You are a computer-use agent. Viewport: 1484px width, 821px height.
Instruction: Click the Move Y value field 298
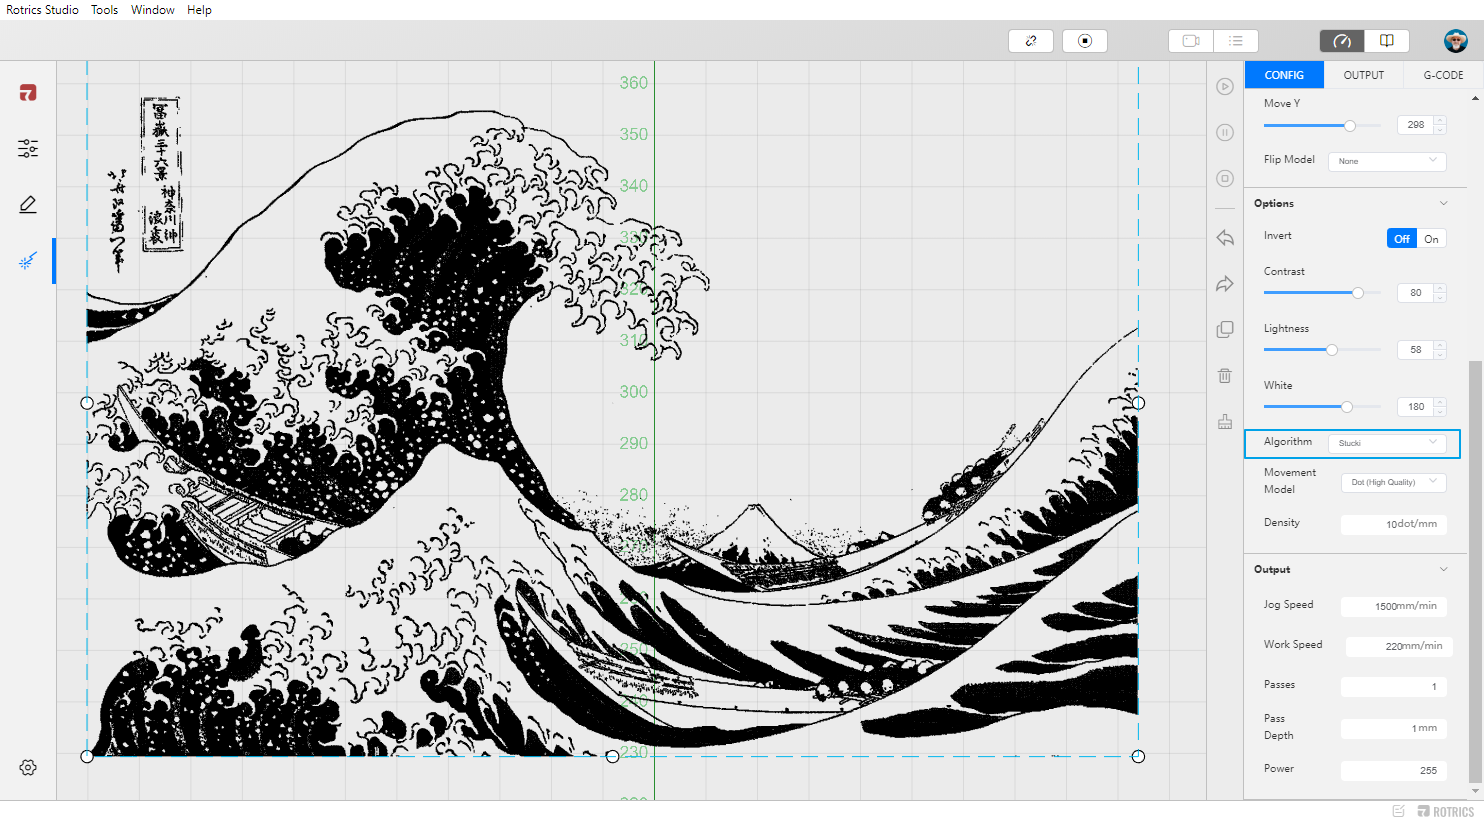click(x=1415, y=125)
